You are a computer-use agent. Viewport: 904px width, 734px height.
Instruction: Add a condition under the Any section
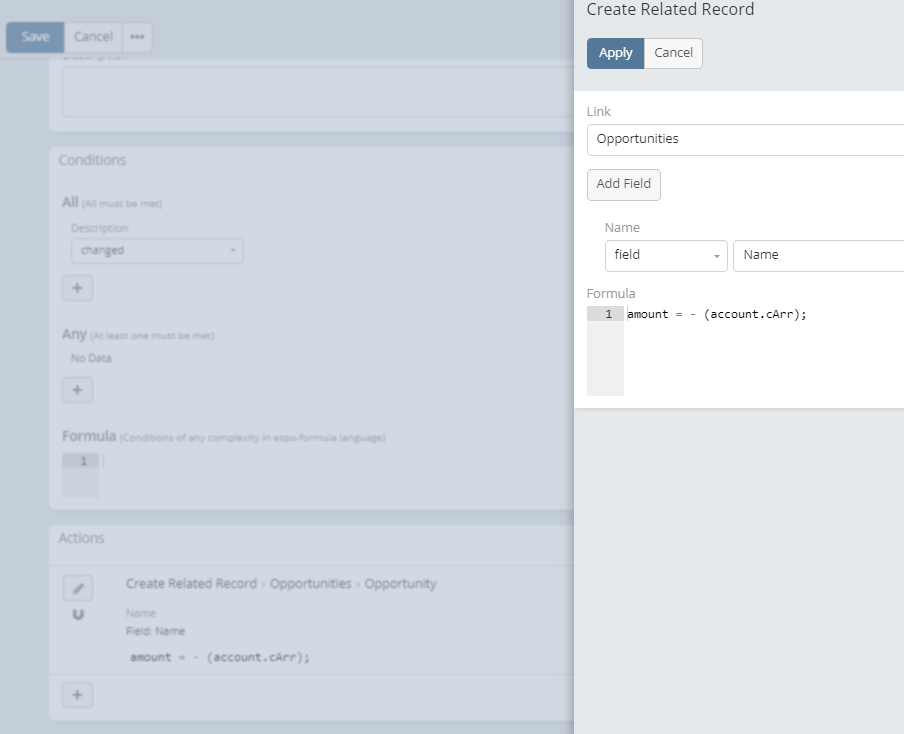coord(77,389)
